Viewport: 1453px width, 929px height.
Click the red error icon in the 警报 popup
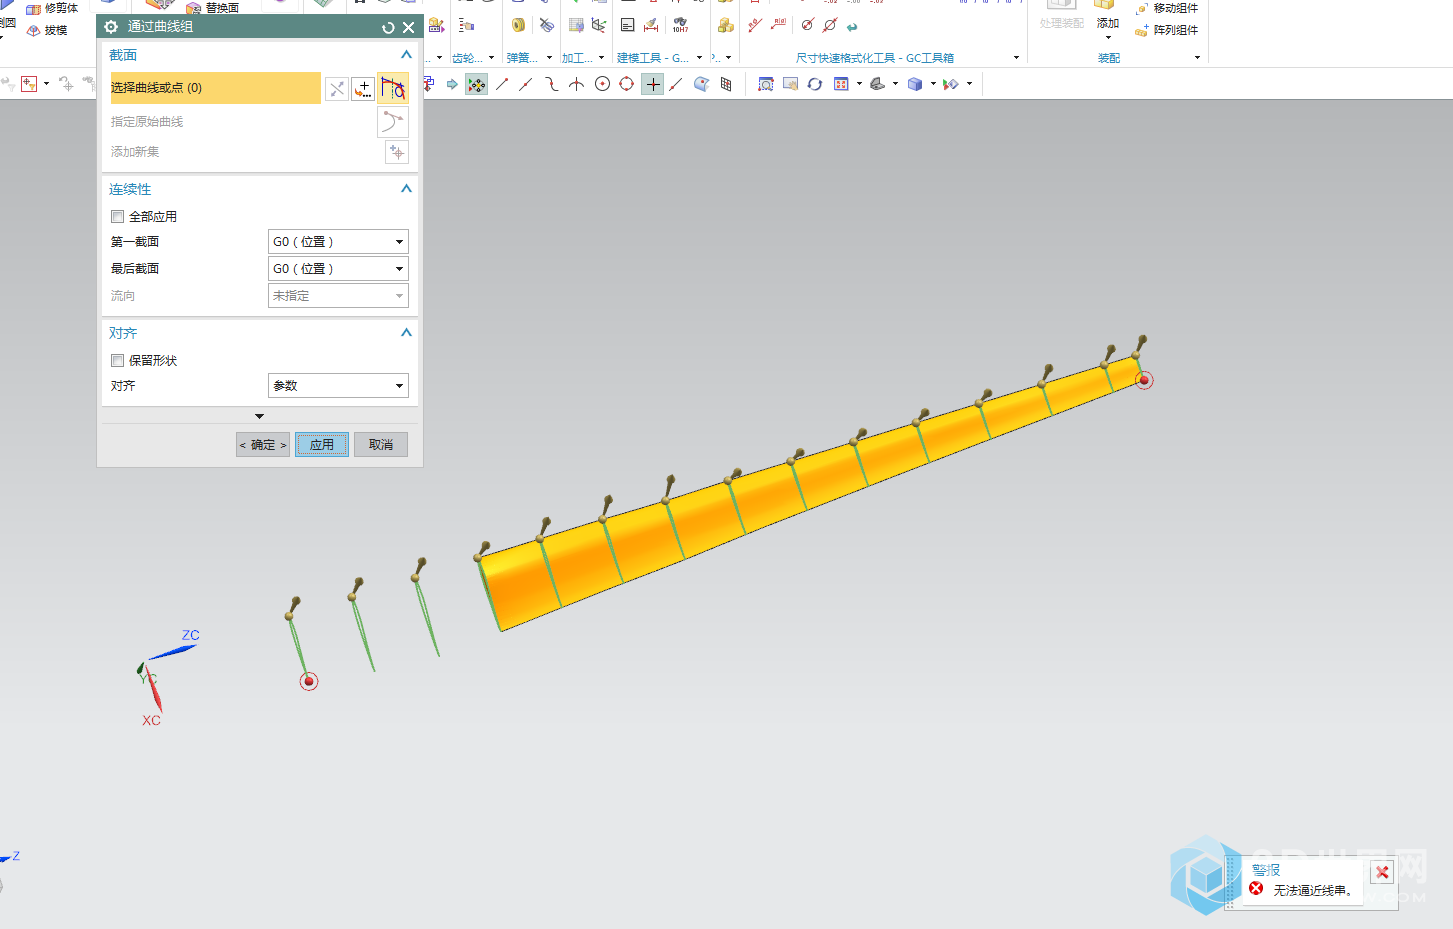tap(1256, 889)
